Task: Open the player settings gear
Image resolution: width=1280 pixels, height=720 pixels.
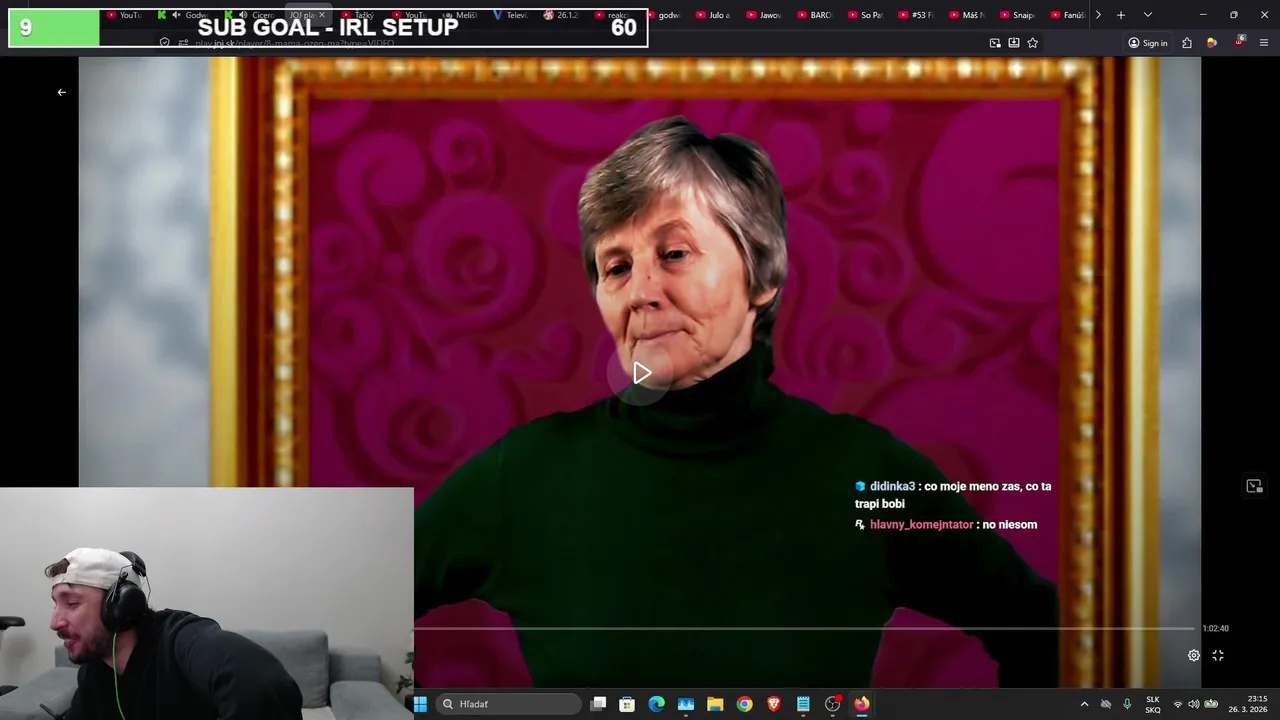Action: 1194,656
